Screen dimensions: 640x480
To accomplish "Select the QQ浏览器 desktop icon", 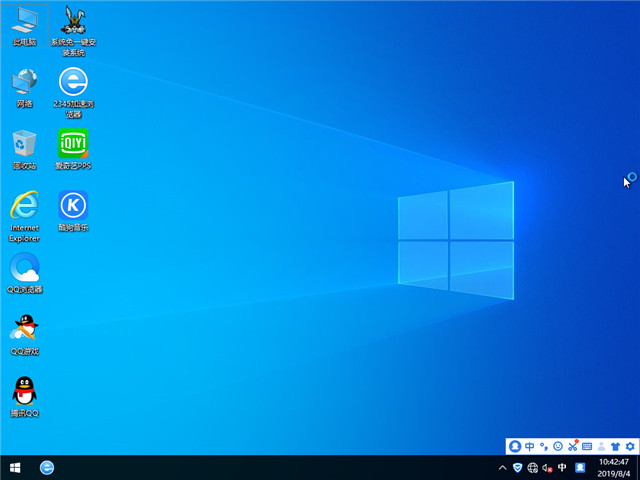I will pos(24,273).
